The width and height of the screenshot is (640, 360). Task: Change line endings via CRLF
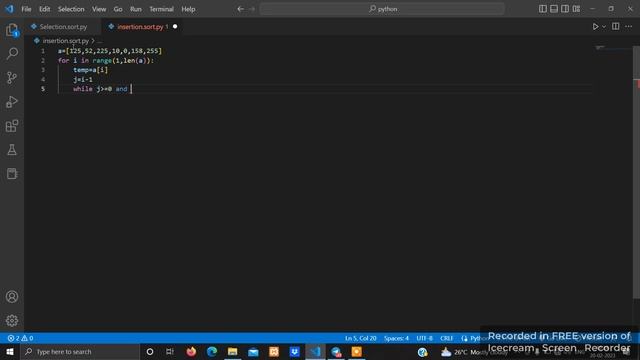pos(447,338)
